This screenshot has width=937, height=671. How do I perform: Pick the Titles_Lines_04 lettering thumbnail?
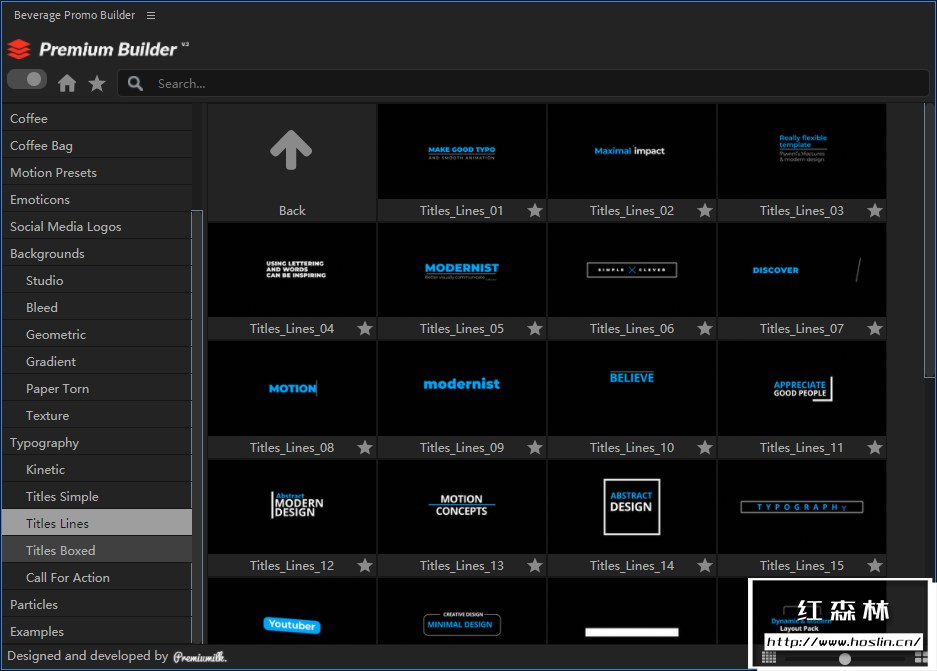coord(292,269)
